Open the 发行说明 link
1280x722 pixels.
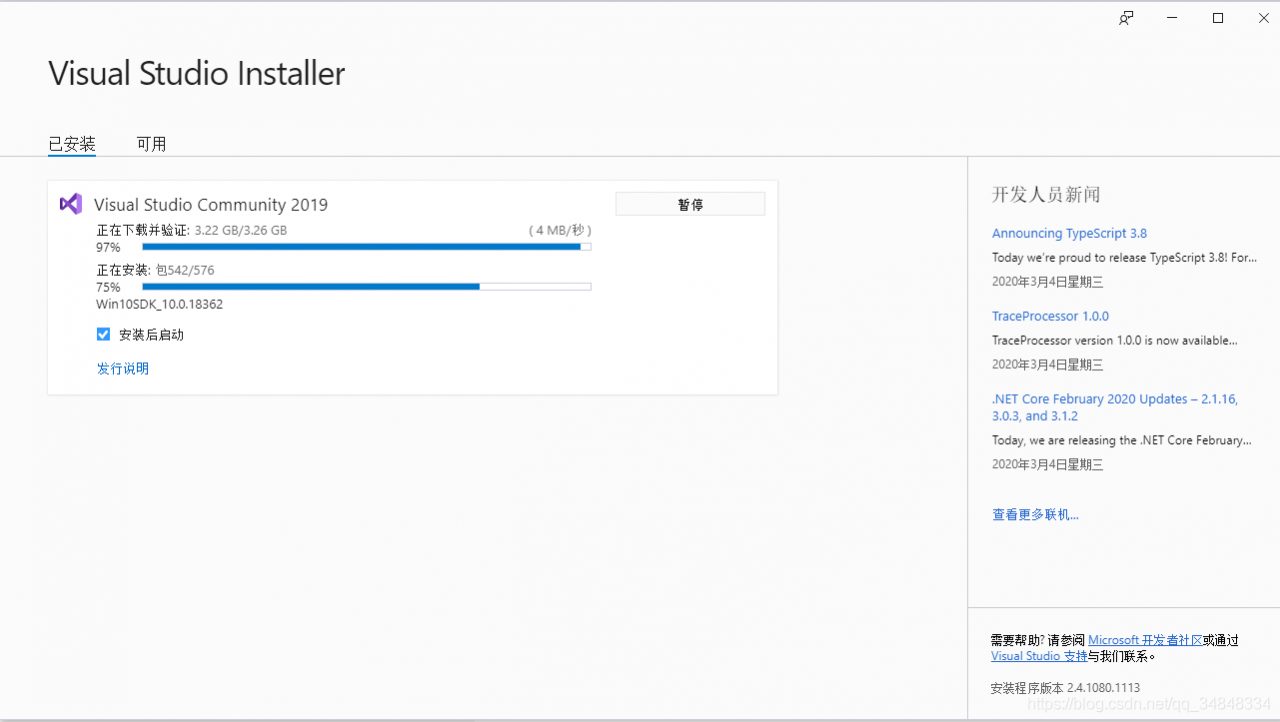click(123, 368)
